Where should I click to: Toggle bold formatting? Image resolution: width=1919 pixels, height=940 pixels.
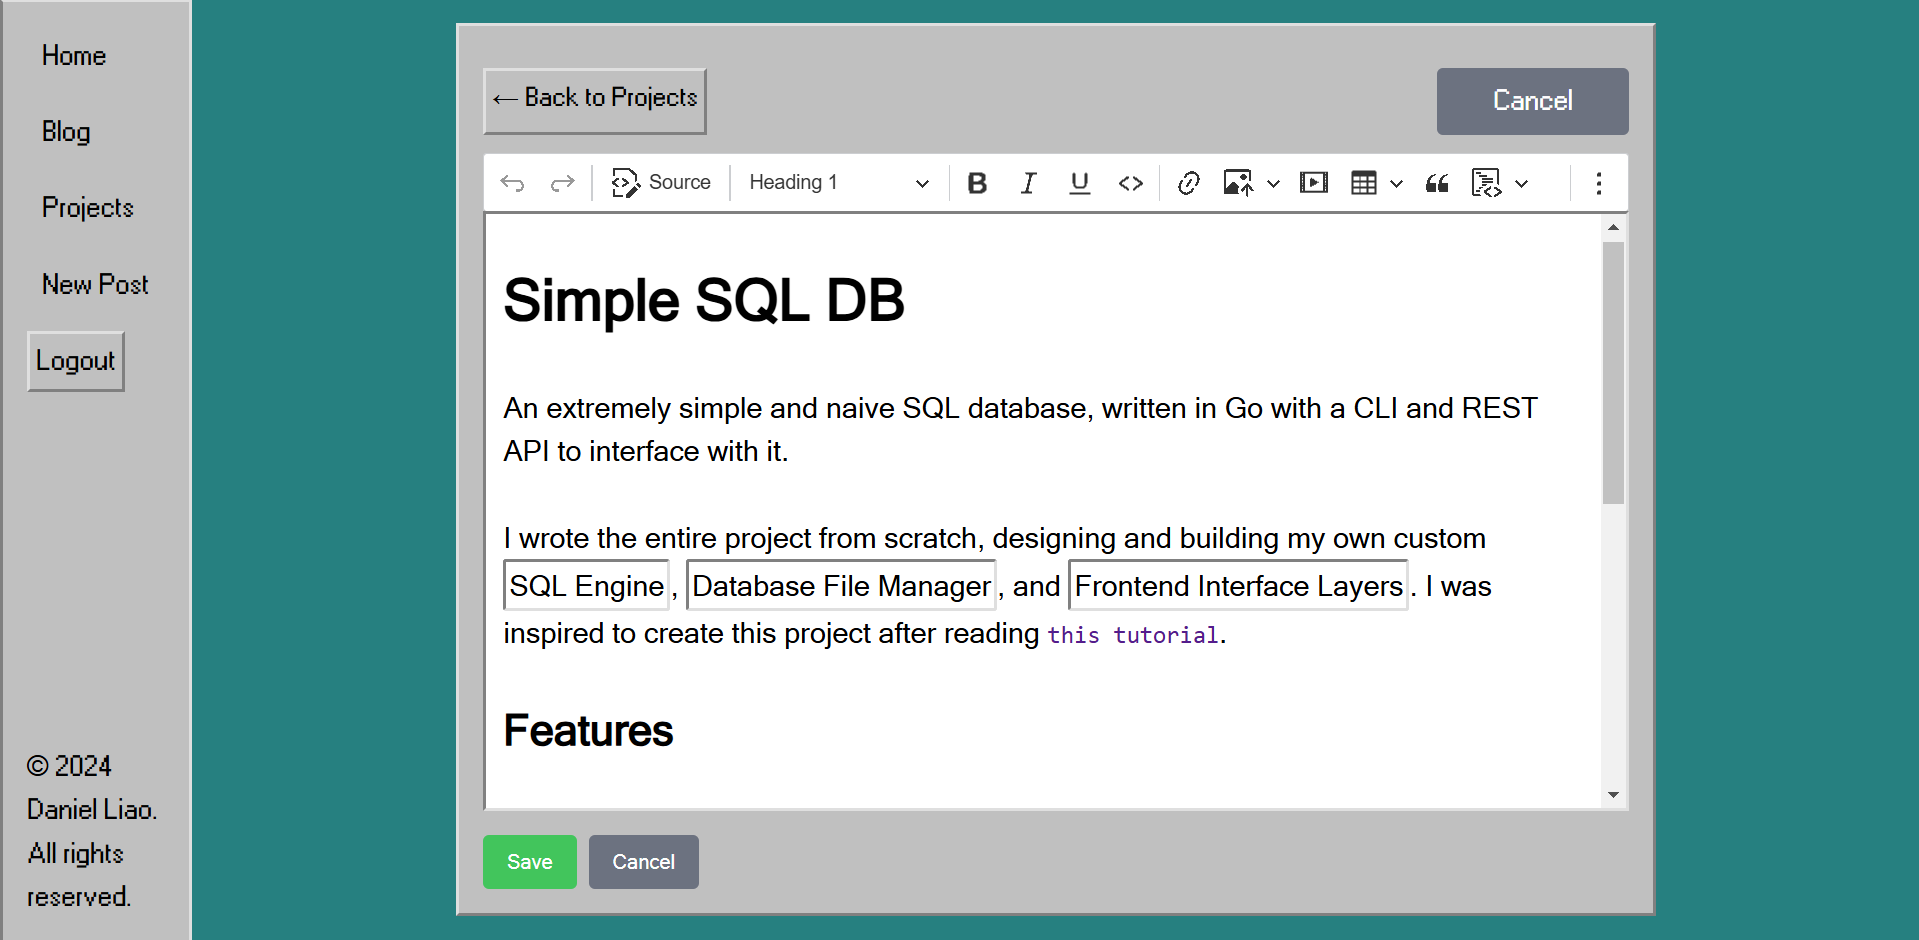(x=977, y=183)
